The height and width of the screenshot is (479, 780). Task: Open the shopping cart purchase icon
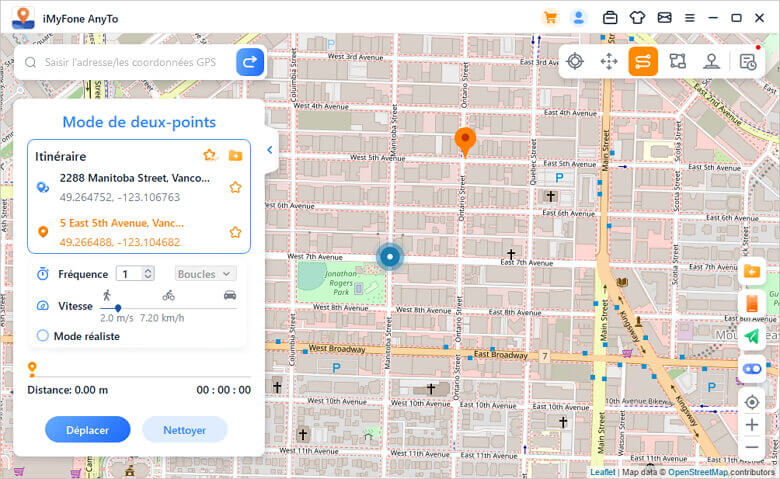tap(550, 18)
